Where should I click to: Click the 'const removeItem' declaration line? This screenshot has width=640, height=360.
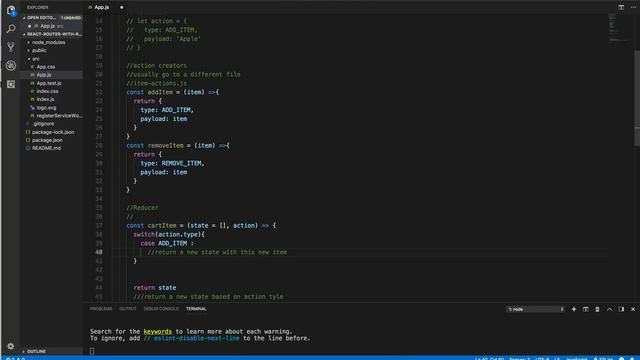(x=178, y=146)
